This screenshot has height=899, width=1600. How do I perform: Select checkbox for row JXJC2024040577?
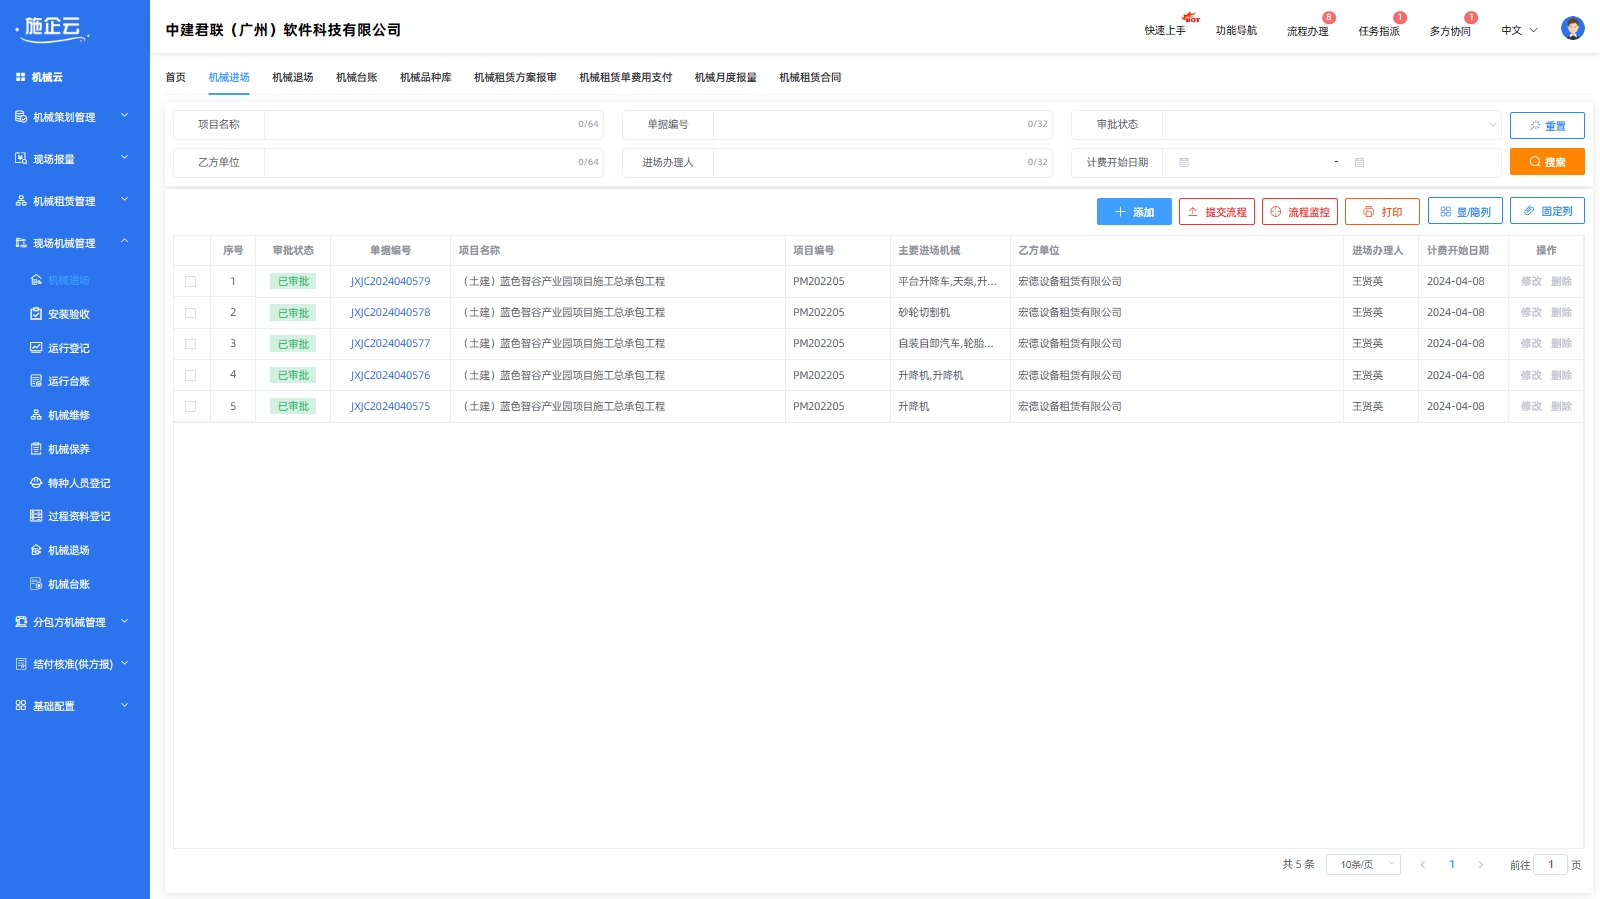coord(190,344)
